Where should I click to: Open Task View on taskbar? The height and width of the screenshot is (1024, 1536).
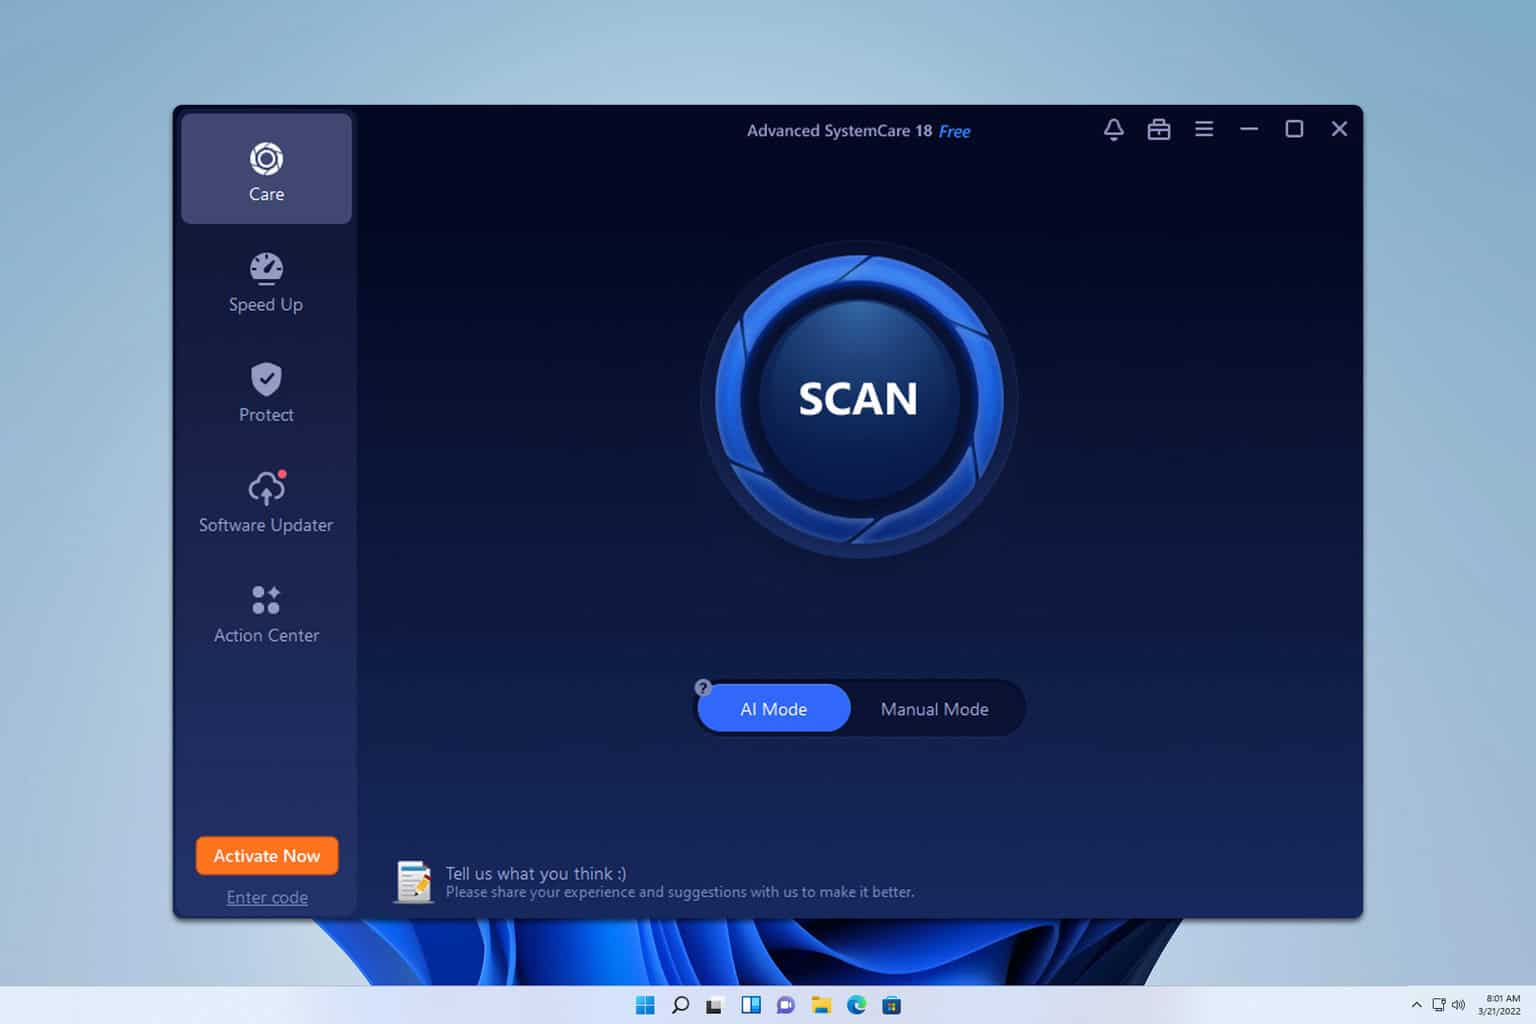(x=714, y=1005)
